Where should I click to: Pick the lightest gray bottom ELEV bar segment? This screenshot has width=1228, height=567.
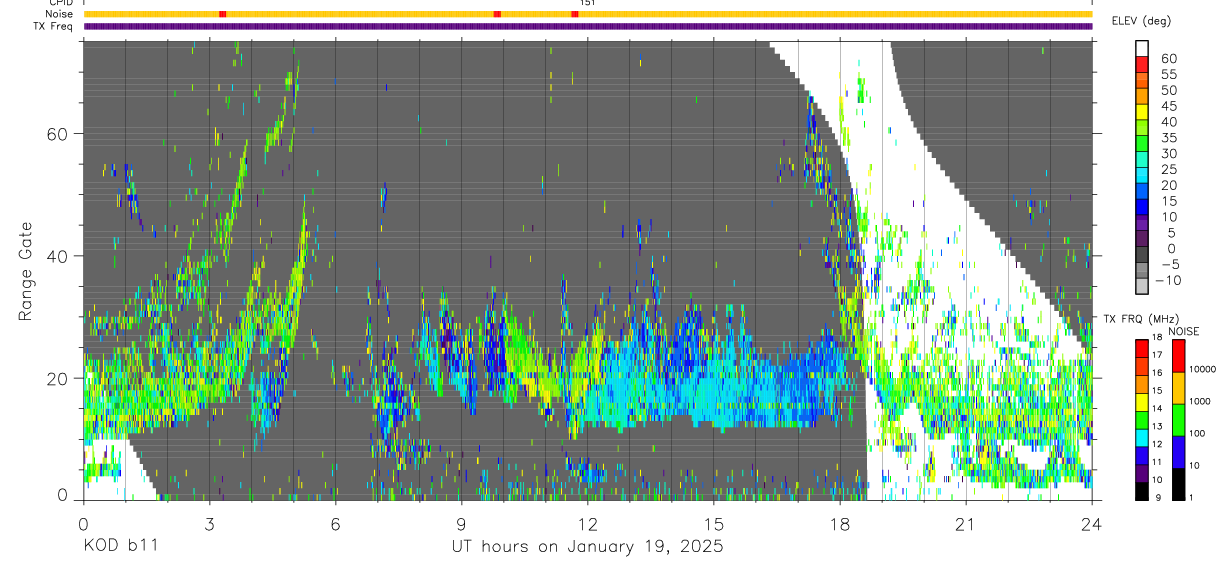pos(1142,284)
